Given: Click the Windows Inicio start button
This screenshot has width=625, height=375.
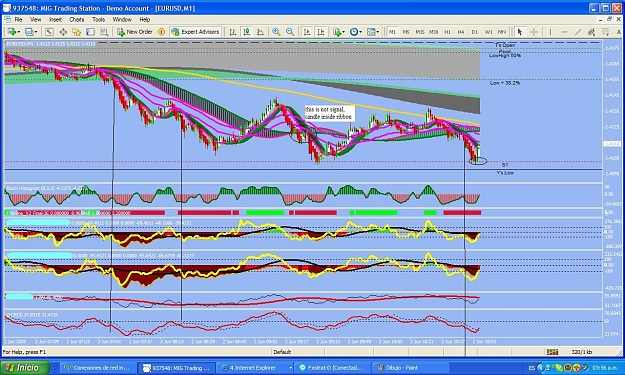Looking at the screenshot, I should tap(25, 367).
